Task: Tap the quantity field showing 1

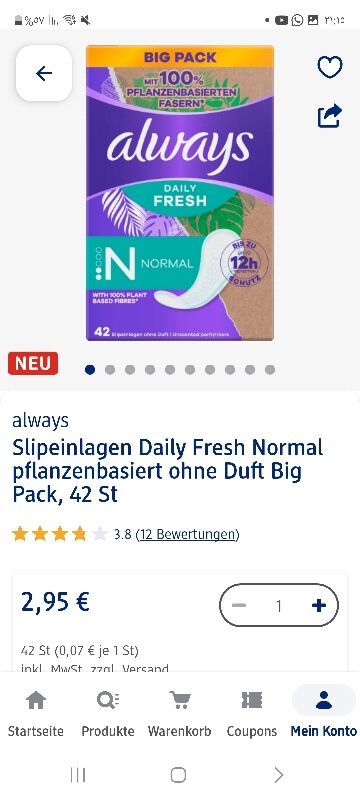Action: [x=278, y=606]
